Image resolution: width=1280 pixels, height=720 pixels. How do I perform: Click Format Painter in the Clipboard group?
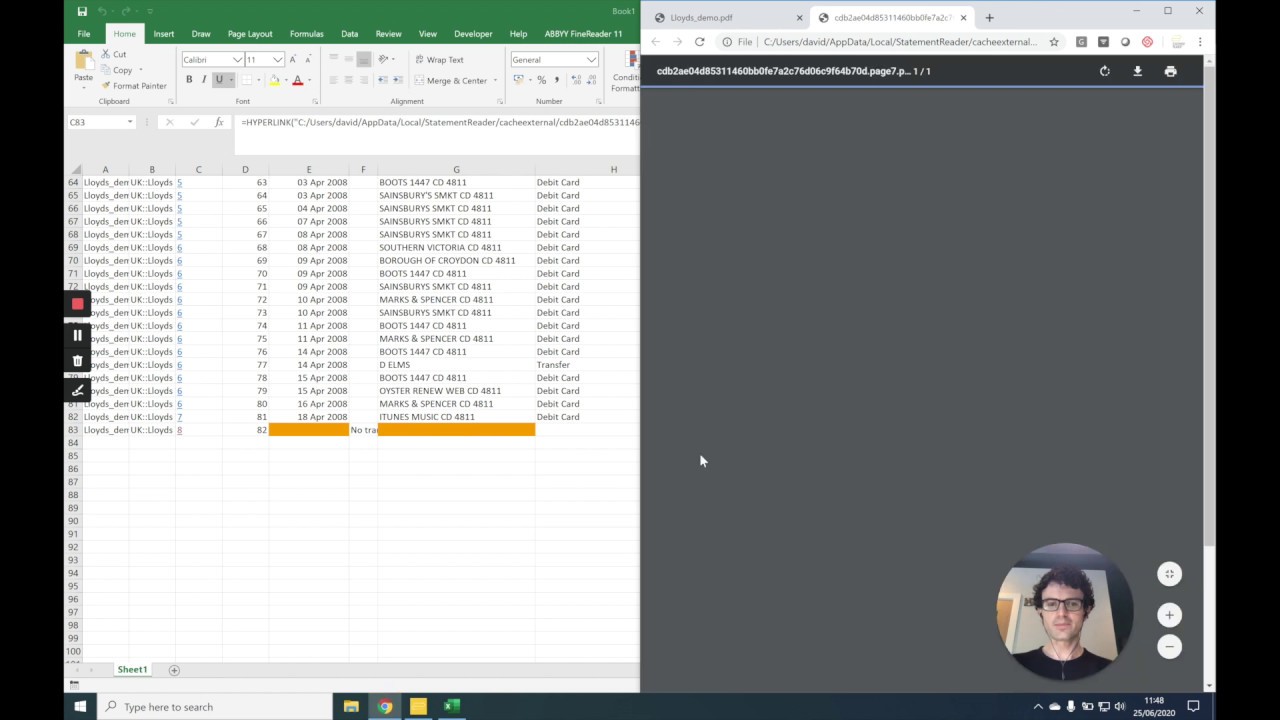(134, 86)
